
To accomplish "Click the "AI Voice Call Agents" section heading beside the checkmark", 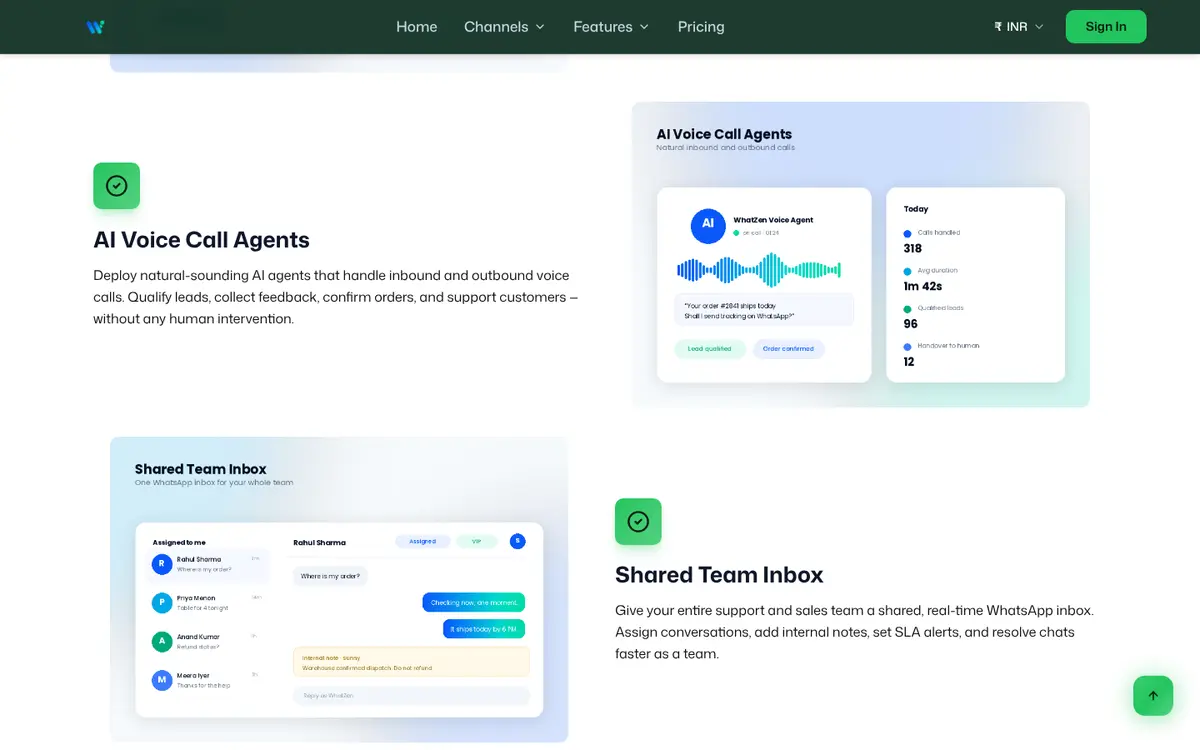I will tap(201, 240).
